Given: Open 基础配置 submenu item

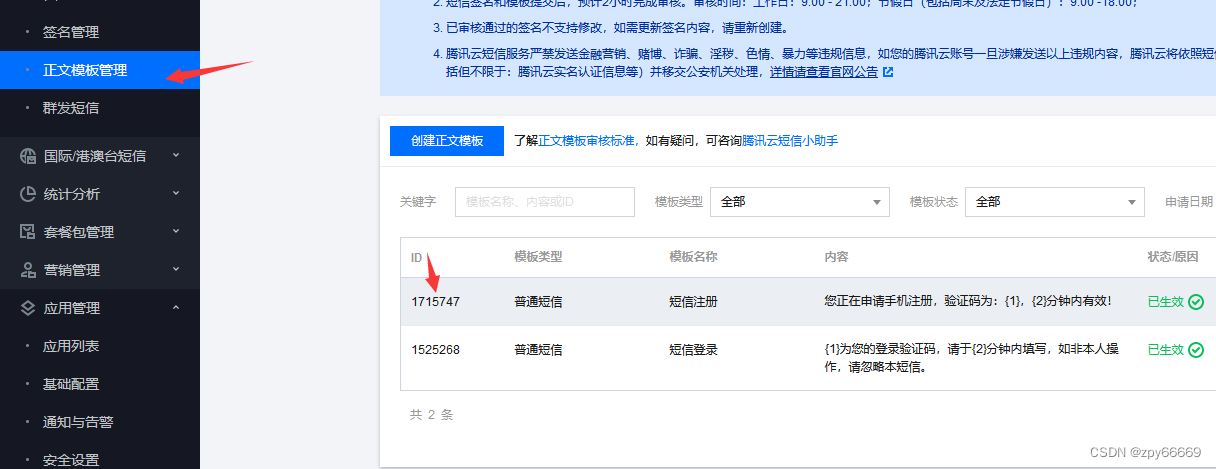Looking at the screenshot, I should [x=70, y=384].
